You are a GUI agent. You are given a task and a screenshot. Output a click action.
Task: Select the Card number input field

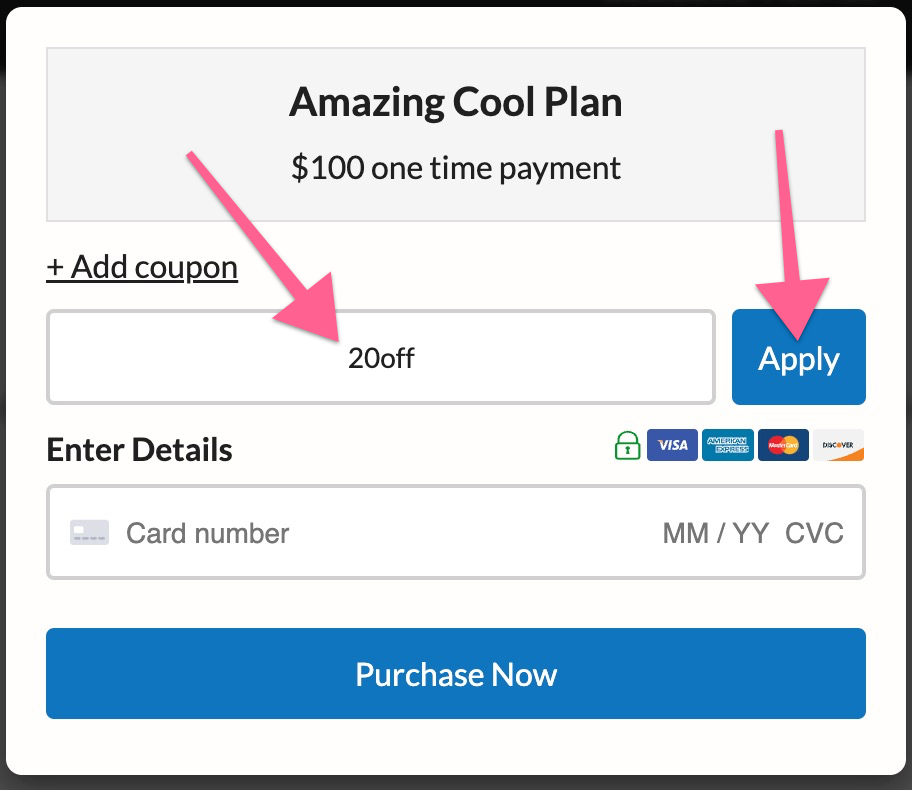[300, 532]
